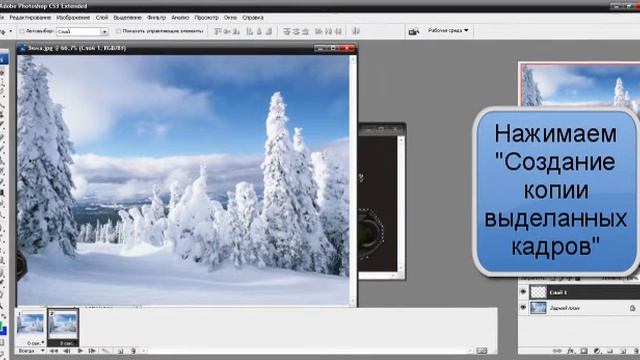This screenshot has height=360, width=640.
Task: Click the link layers icon
Action: (557, 351)
